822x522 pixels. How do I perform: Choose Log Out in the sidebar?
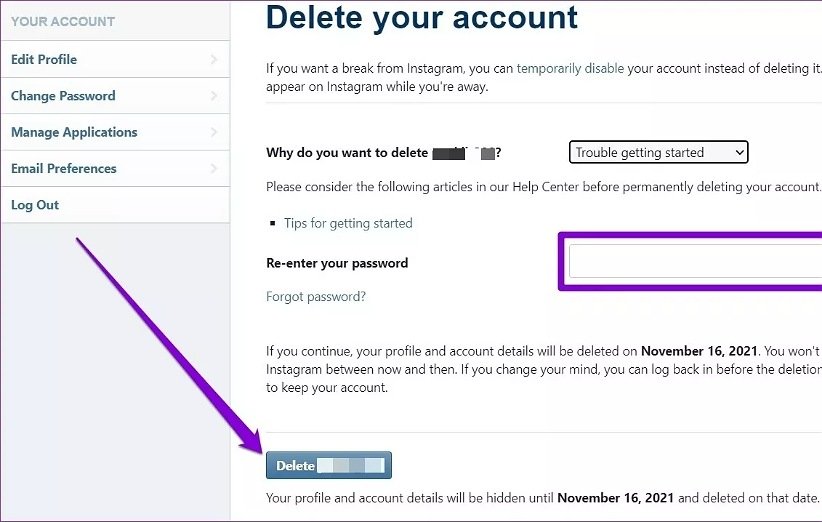(35, 205)
